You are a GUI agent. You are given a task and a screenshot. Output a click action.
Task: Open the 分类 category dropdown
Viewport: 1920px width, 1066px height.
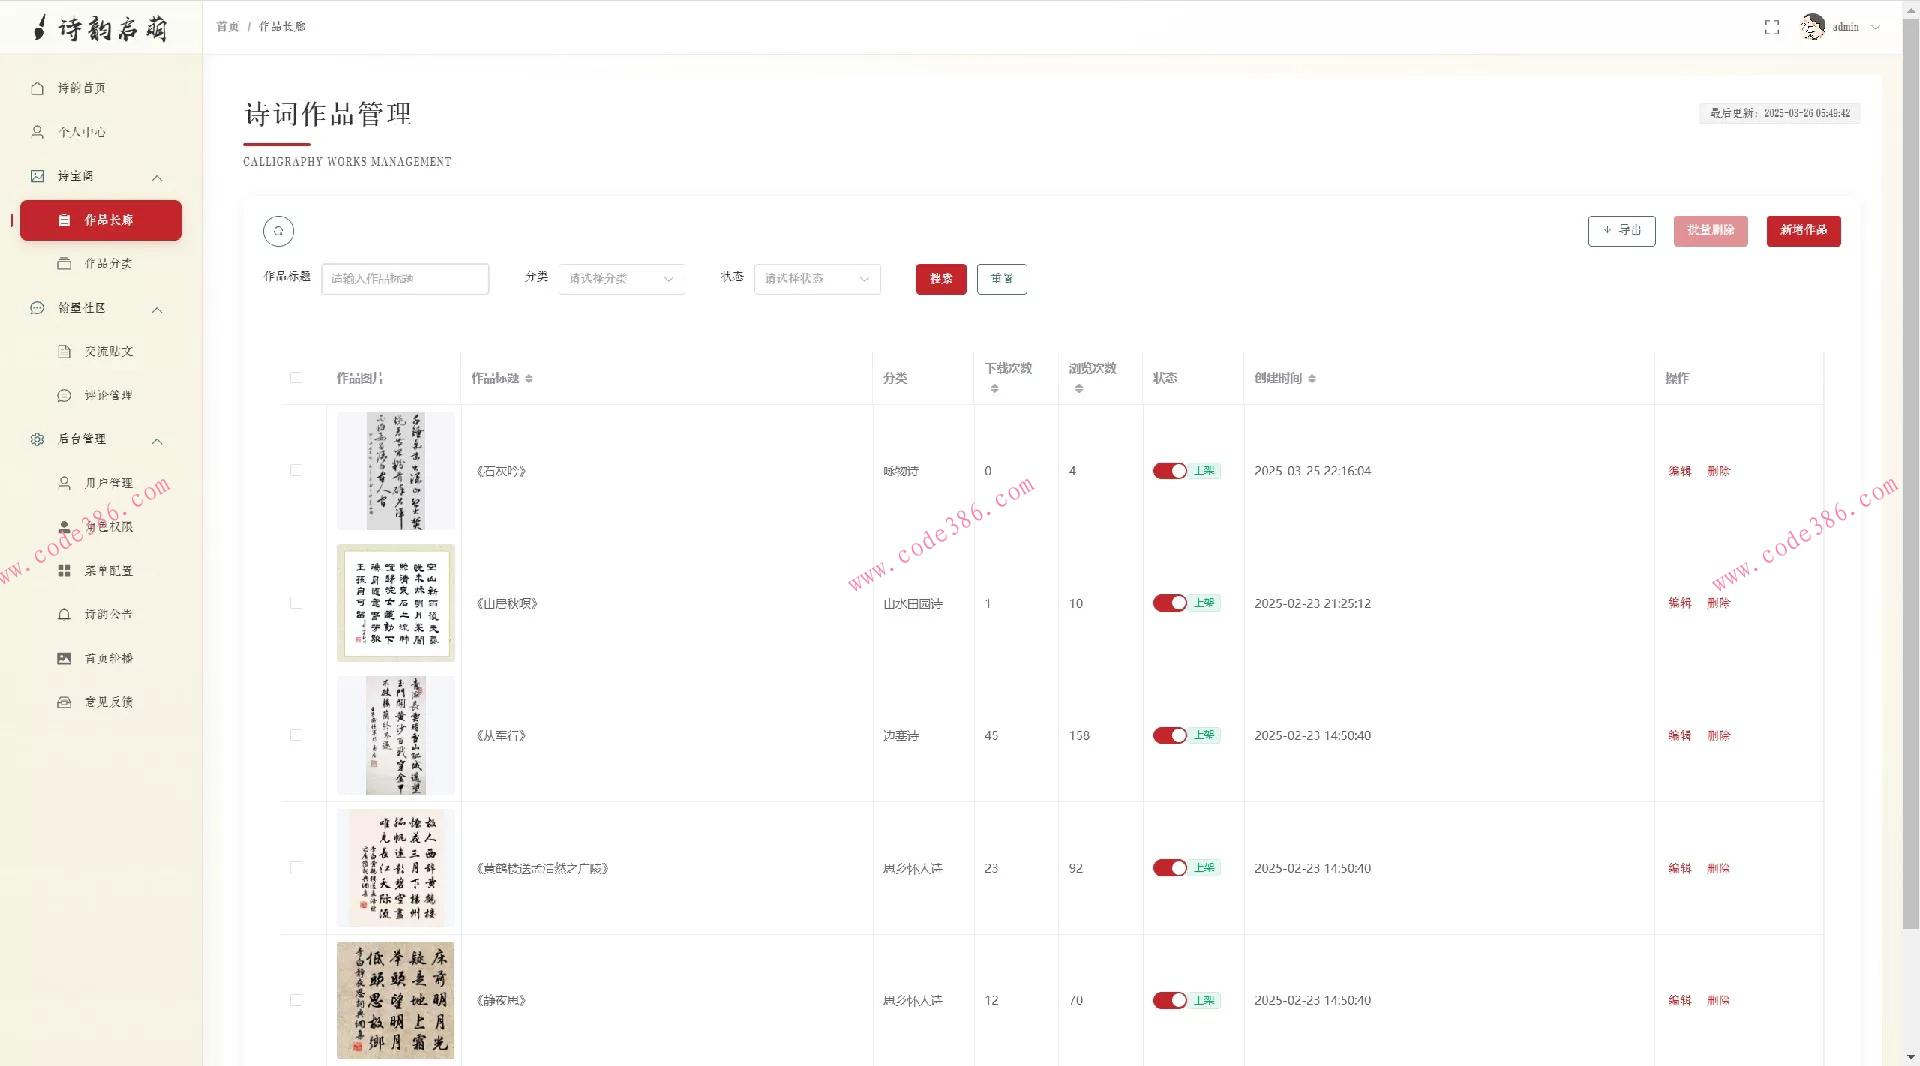pos(620,279)
